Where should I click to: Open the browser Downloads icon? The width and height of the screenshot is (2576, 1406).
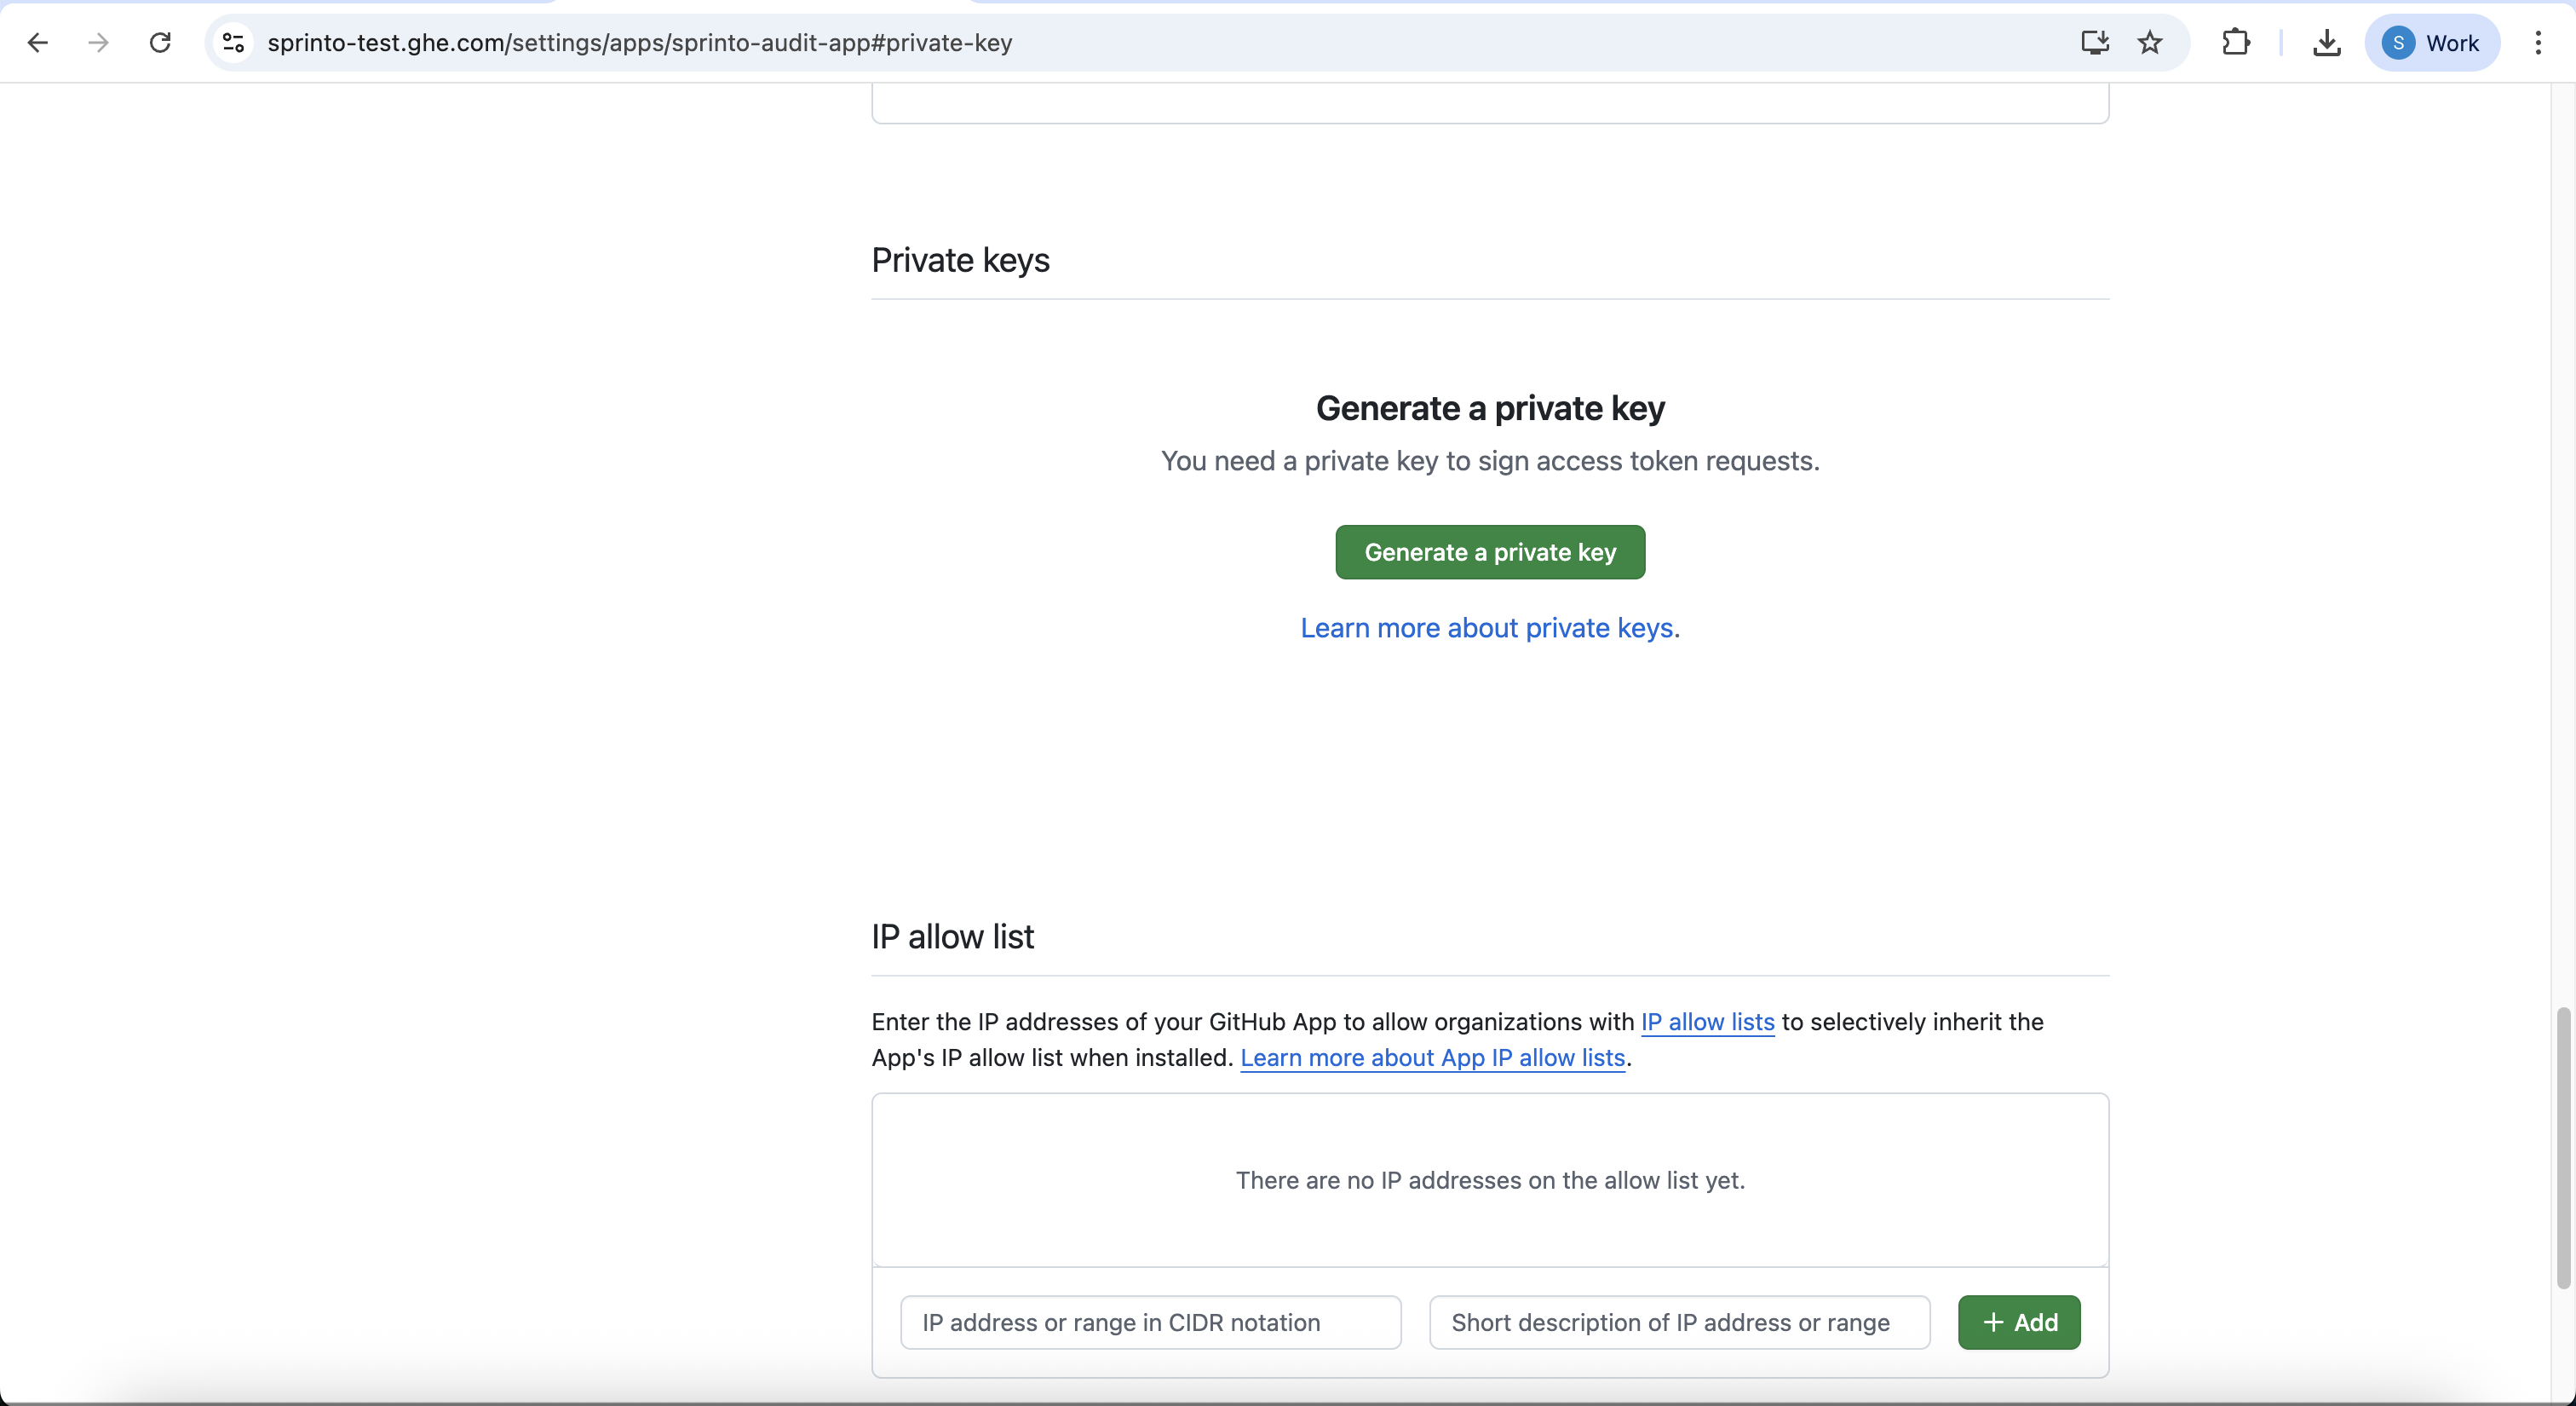[x=2327, y=43]
